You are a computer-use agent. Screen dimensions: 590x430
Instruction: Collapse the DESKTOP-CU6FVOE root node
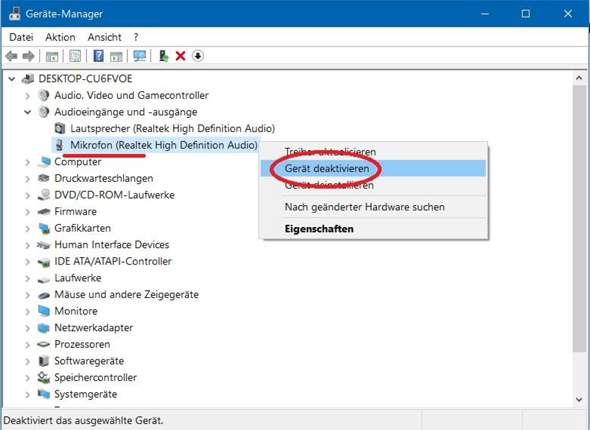(12, 79)
